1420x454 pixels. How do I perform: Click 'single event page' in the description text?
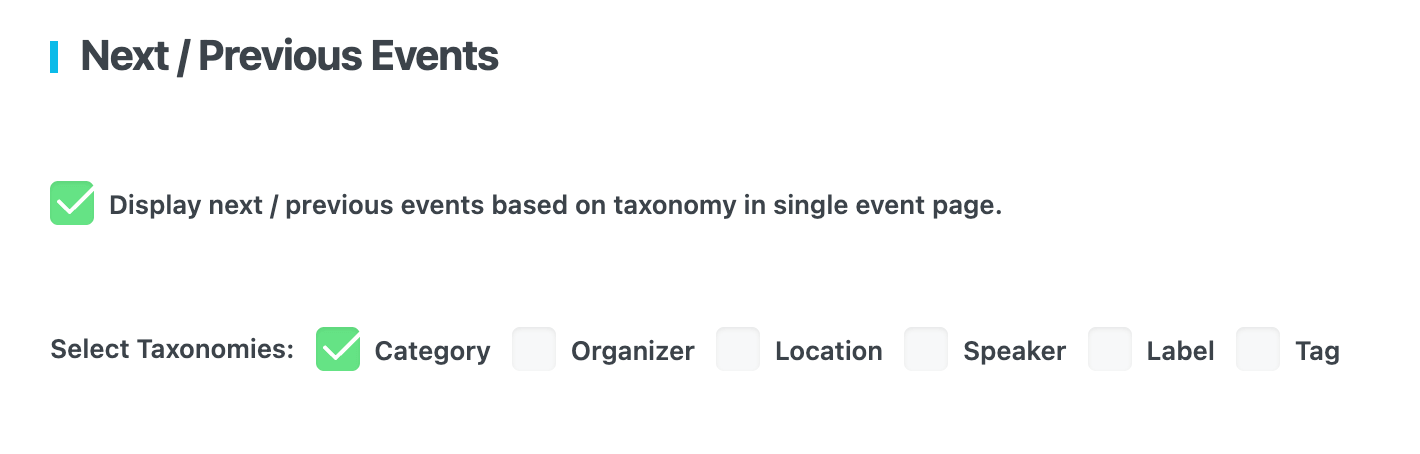click(x=883, y=206)
